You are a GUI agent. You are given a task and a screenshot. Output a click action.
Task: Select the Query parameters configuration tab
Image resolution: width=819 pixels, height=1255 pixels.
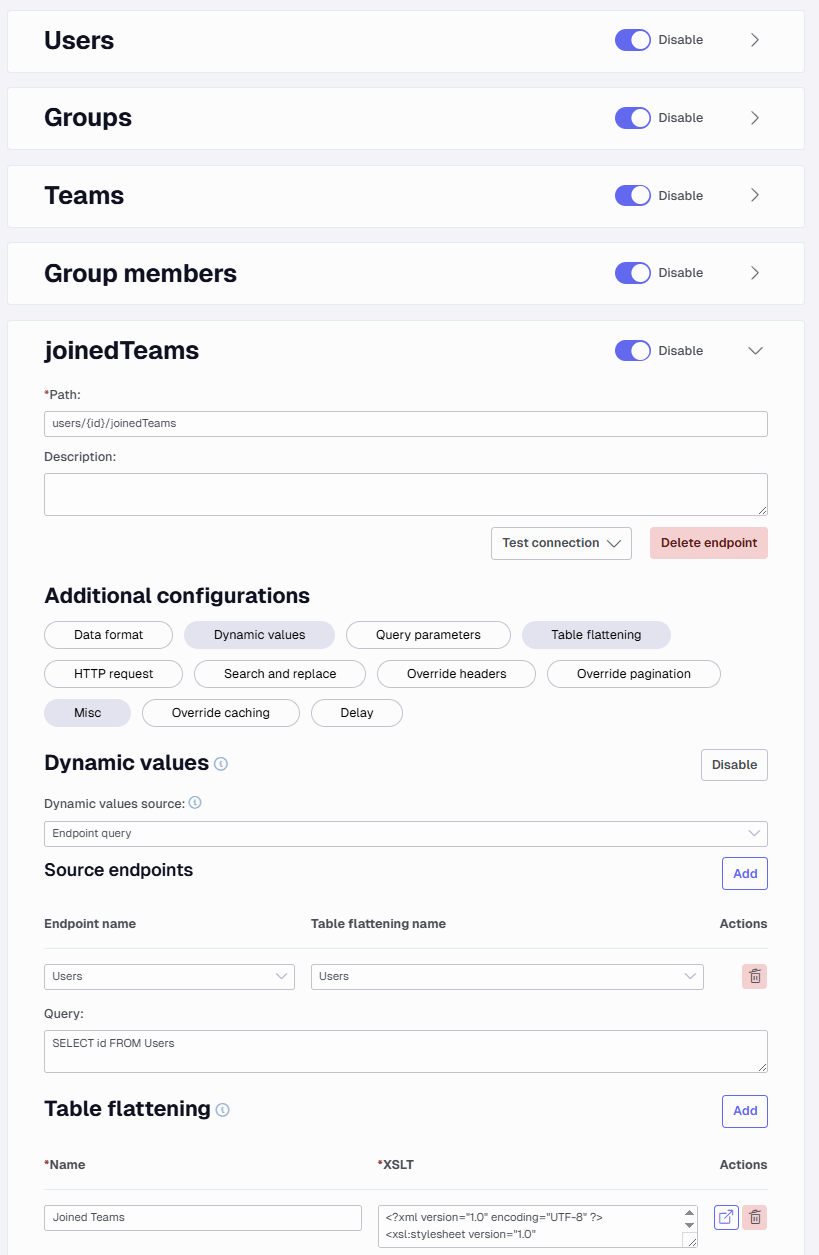coord(428,635)
